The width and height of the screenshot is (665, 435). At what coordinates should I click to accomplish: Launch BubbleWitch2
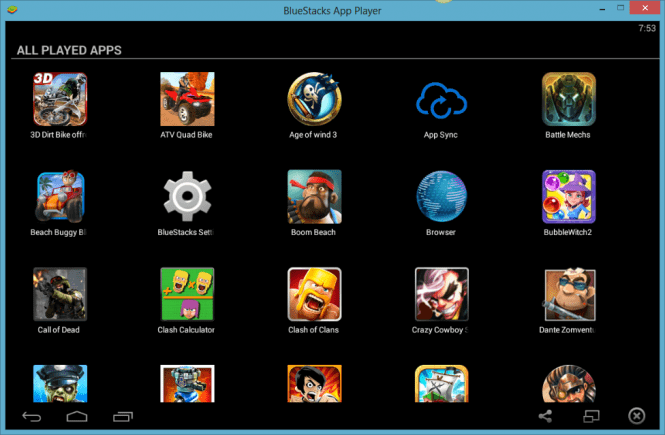coord(569,197)
